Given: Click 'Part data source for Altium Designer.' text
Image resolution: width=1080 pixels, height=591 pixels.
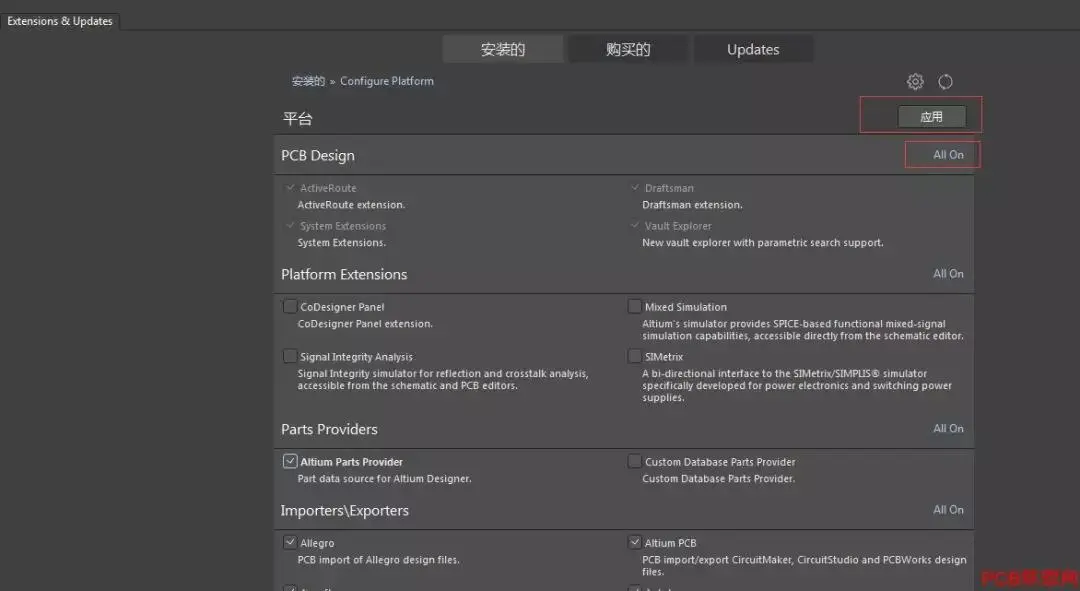Looking at the screenshot, I should point(384,479).
